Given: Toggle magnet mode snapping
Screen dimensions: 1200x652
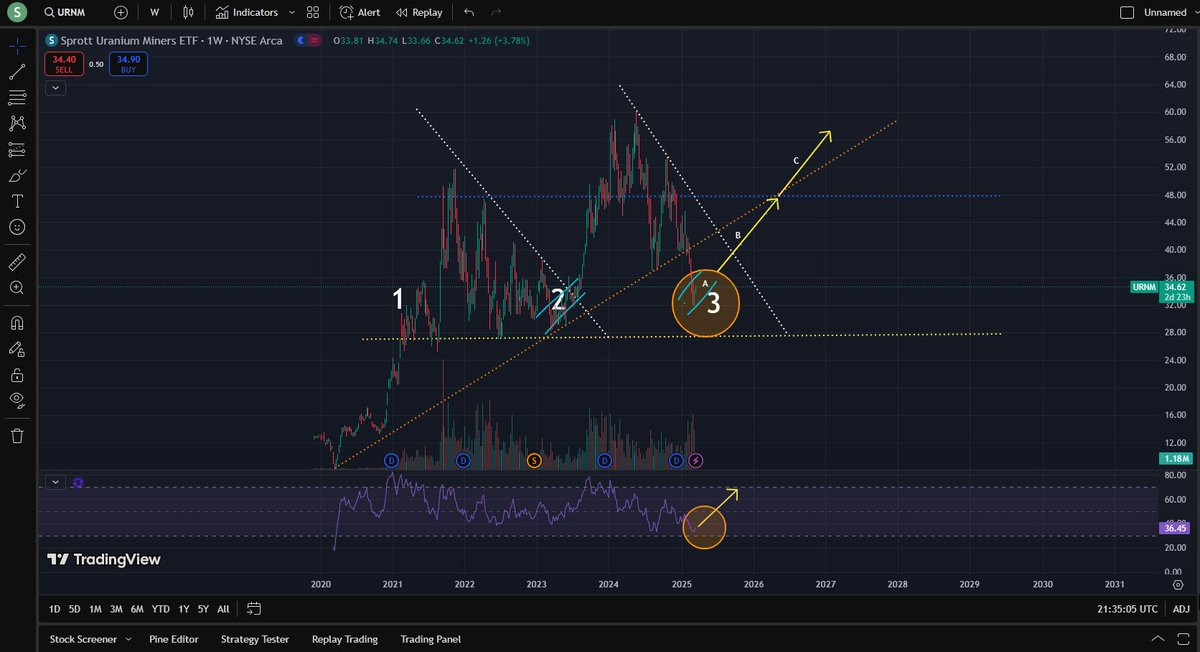Looking at the screenshot, I should click(x=17, y=323).
